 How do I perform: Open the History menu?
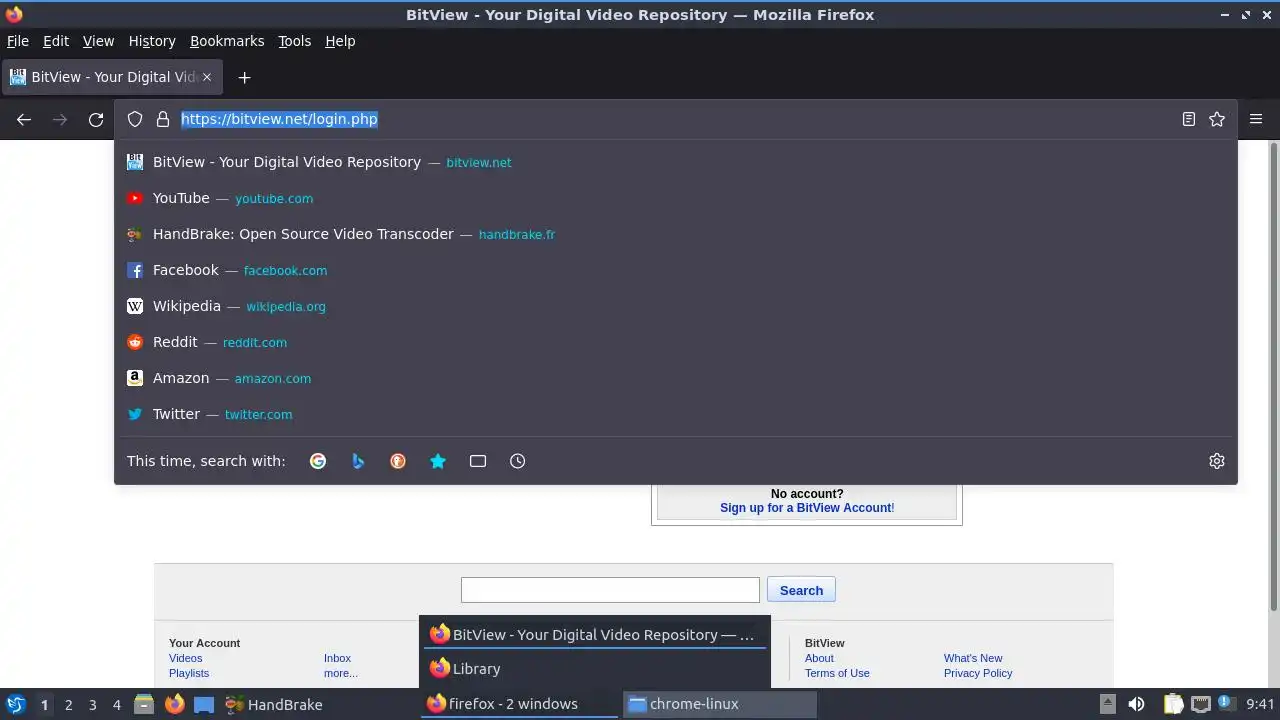pyautogui.click(x=152, y=41)
